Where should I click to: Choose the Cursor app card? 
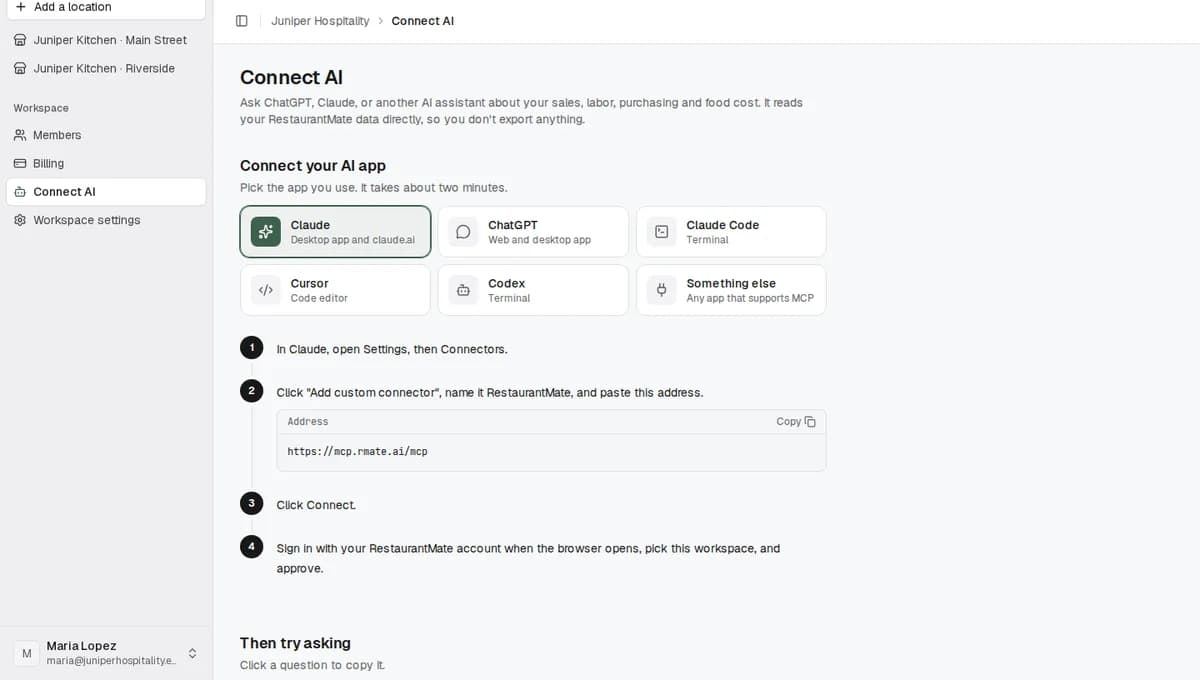point(335,290)
